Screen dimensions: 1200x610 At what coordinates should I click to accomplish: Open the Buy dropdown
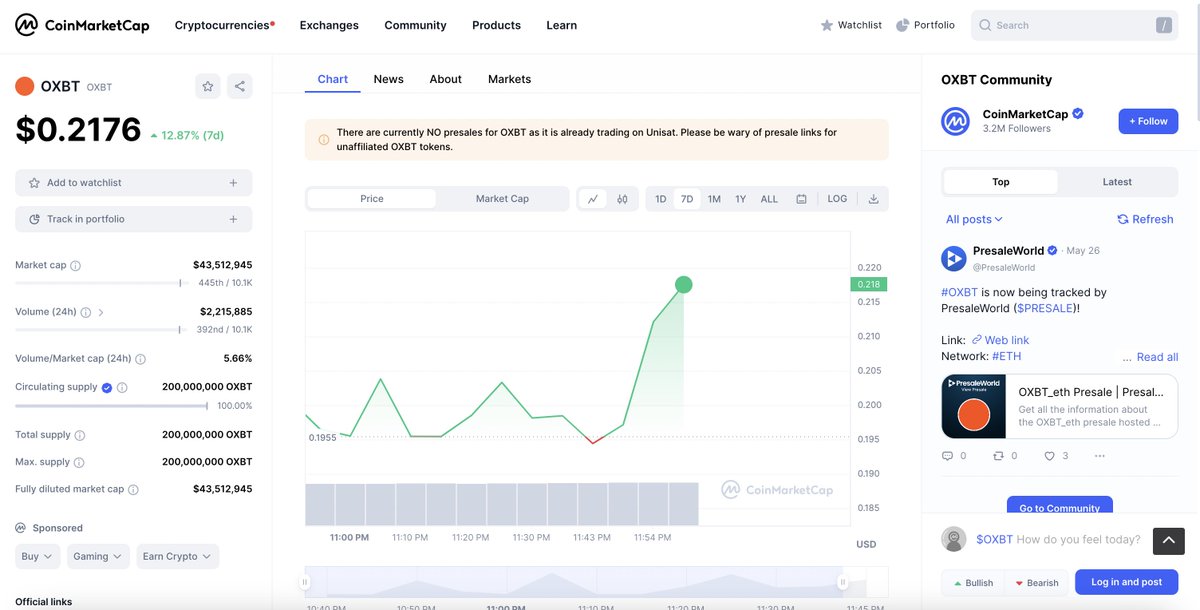(38, 557)
